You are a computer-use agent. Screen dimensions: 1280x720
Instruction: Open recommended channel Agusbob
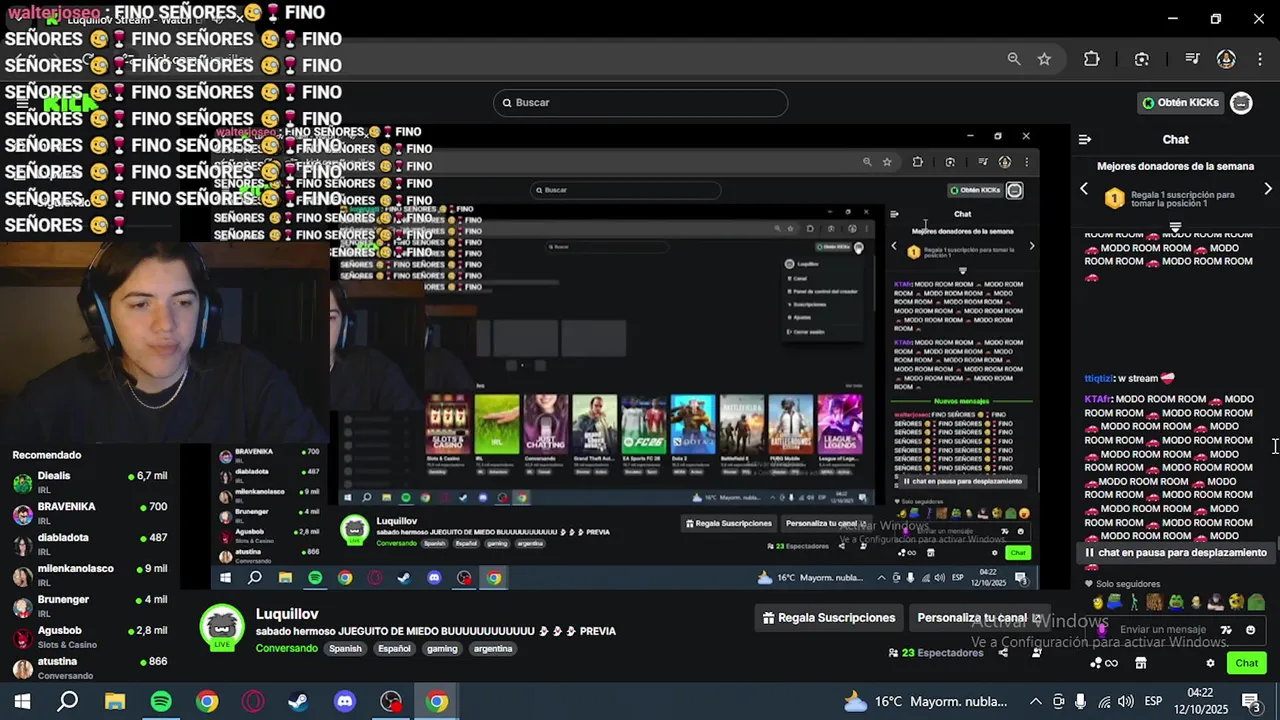click(x=90, y=637)
